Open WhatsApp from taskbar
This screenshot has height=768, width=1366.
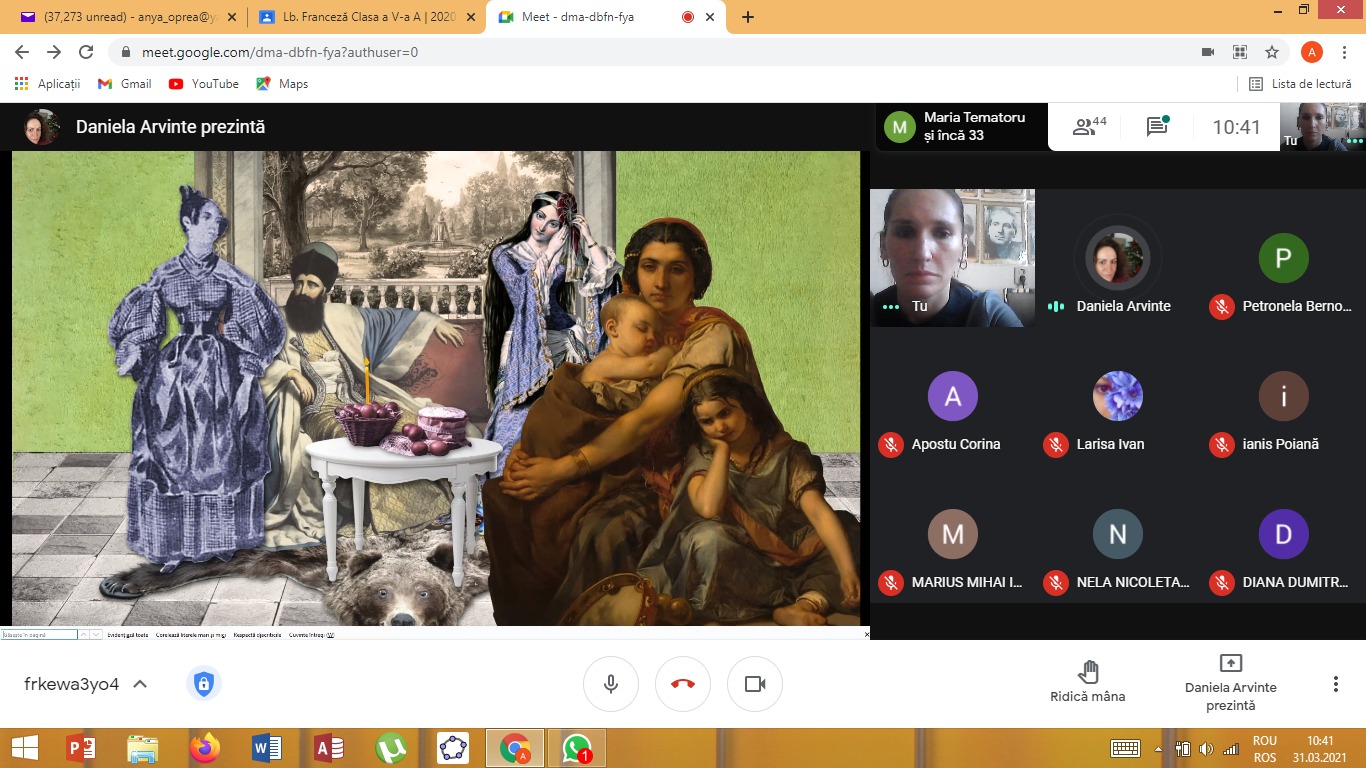click(x=577, y=747)
